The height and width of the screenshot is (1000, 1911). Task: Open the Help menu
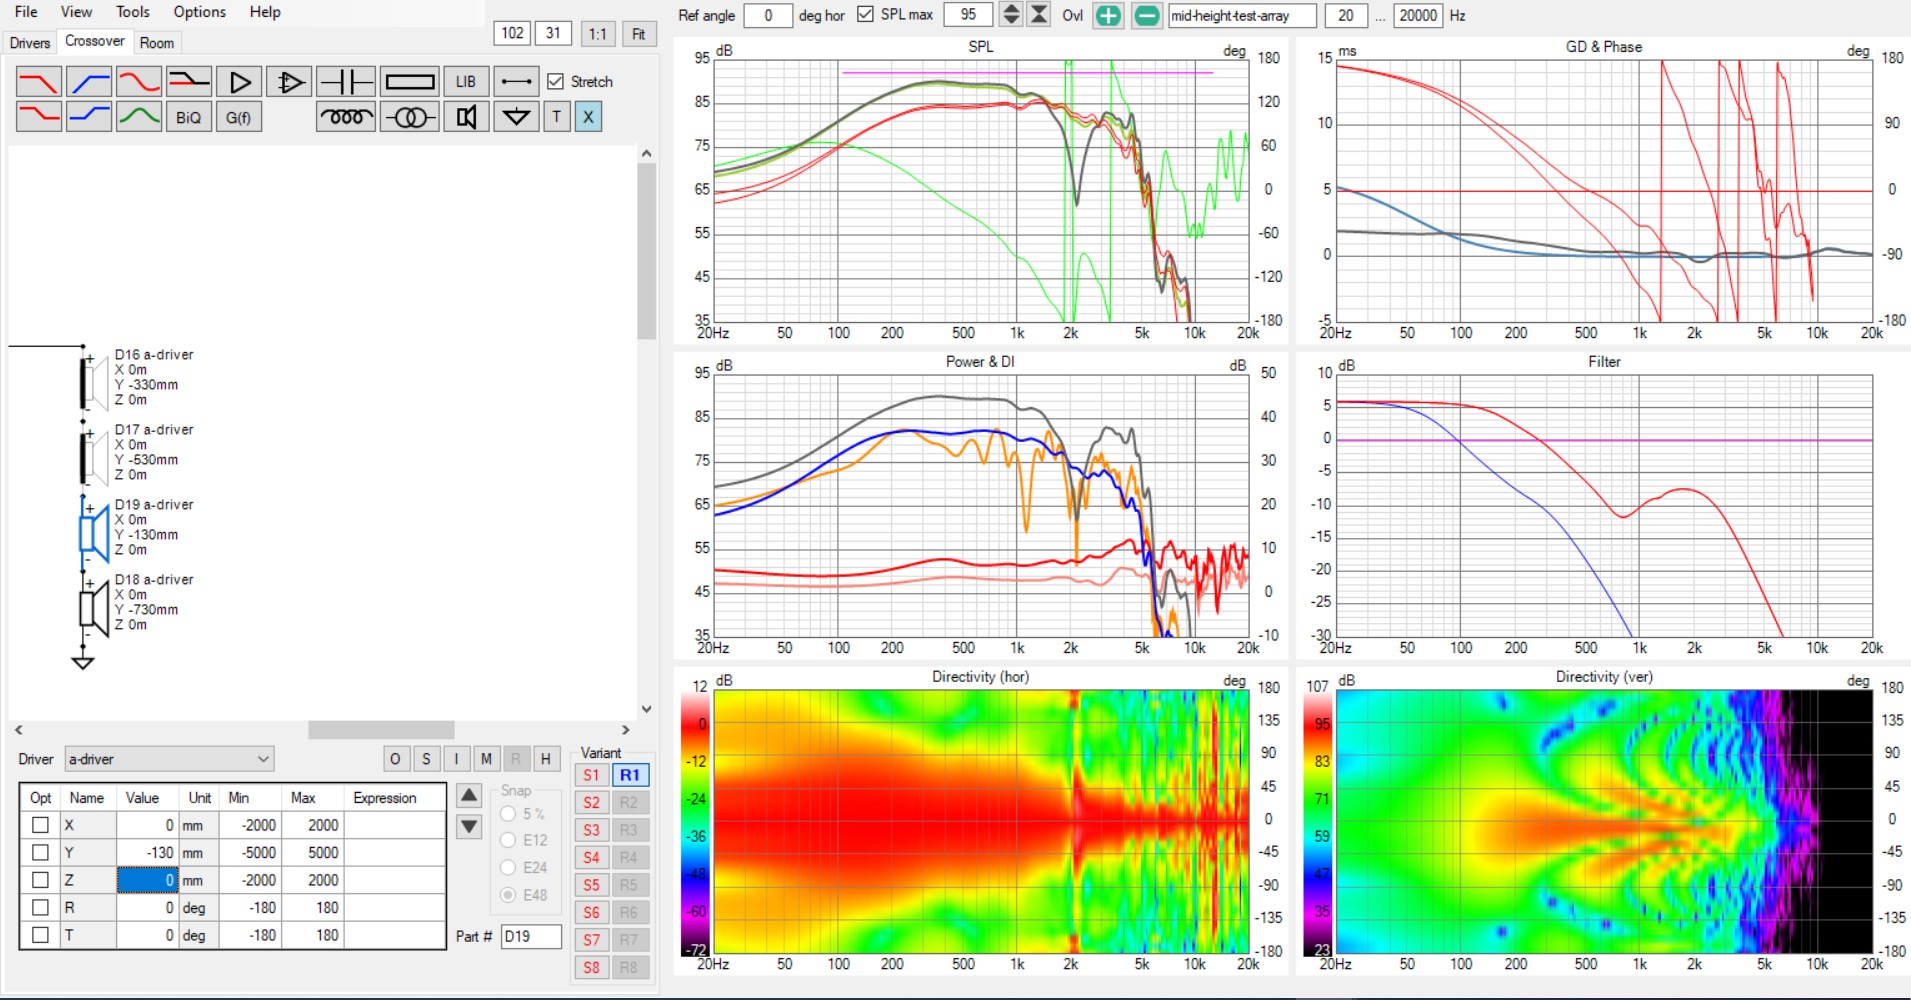[x=265, y=12]
